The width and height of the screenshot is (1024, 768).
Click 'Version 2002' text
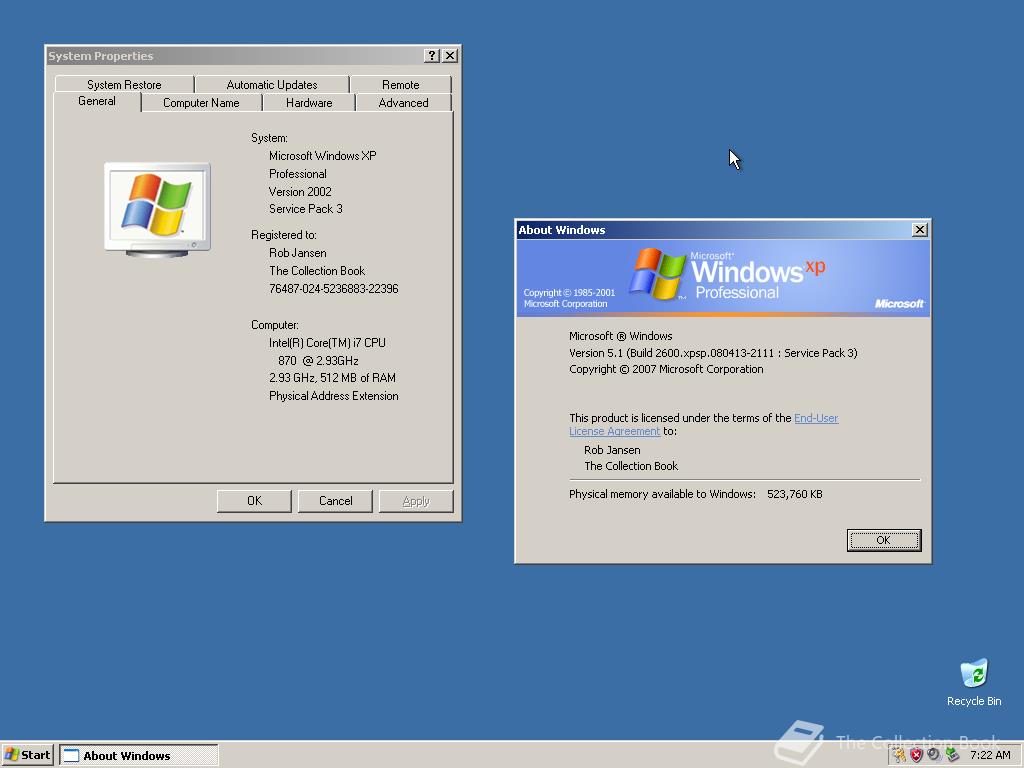pos(300,191)
